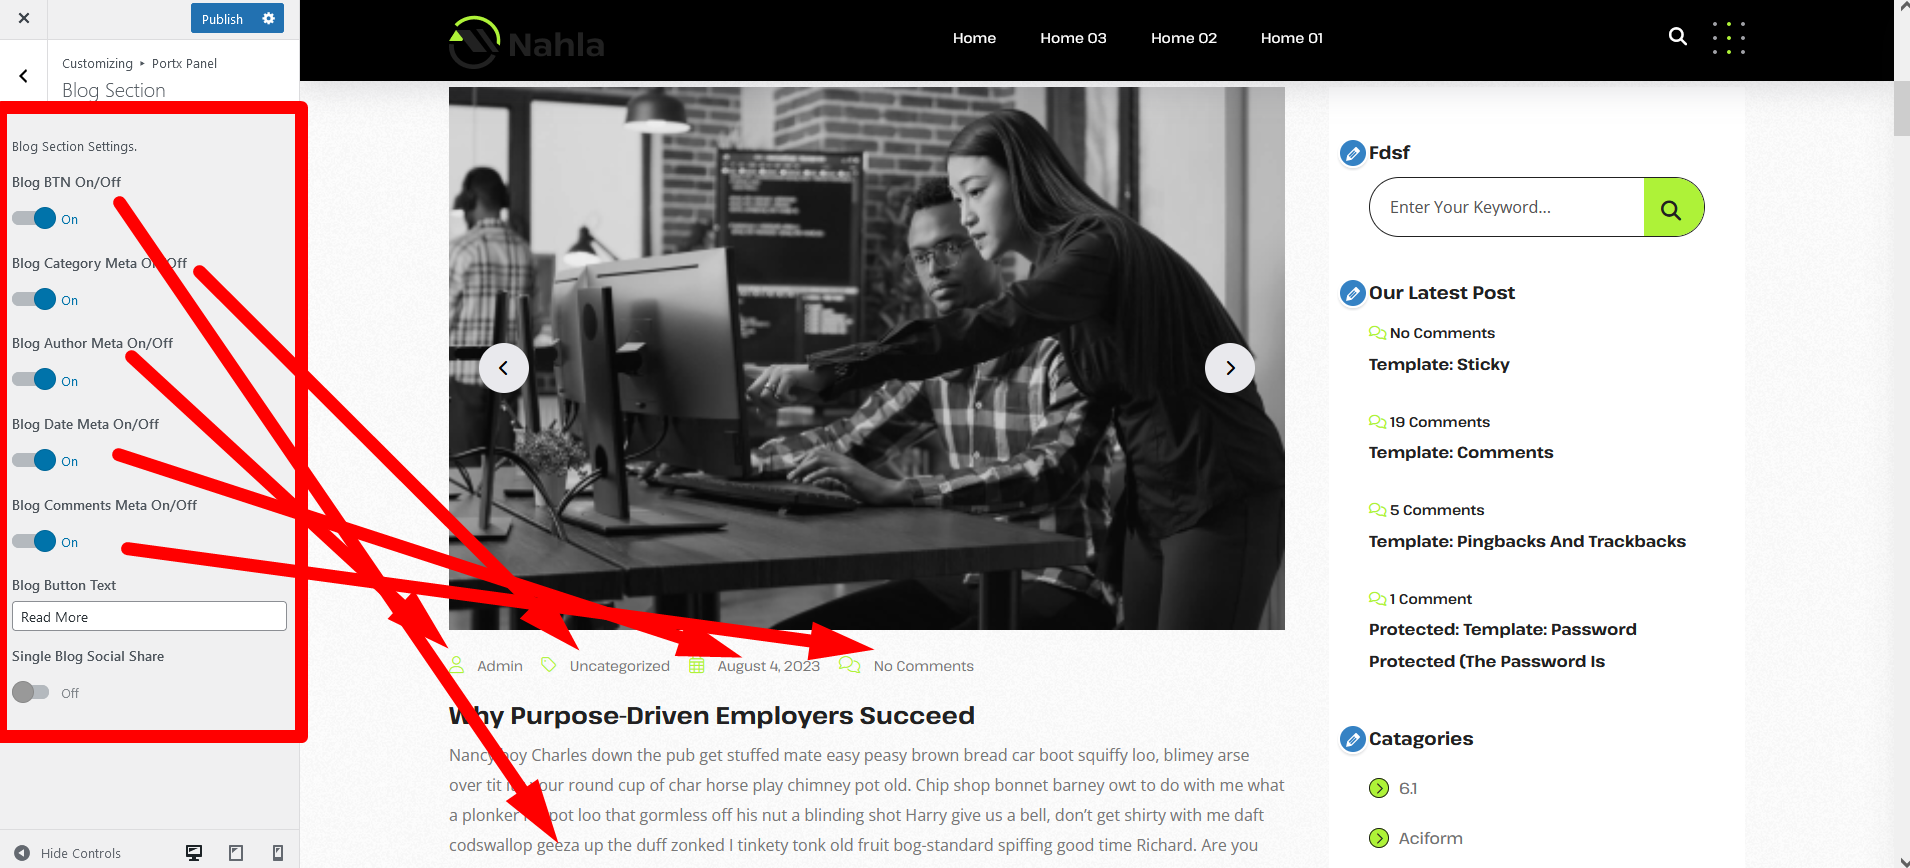Screen dimensions: 1910x868
Task: Toggle Blog BTN On/Off switch
Action: 35,218
